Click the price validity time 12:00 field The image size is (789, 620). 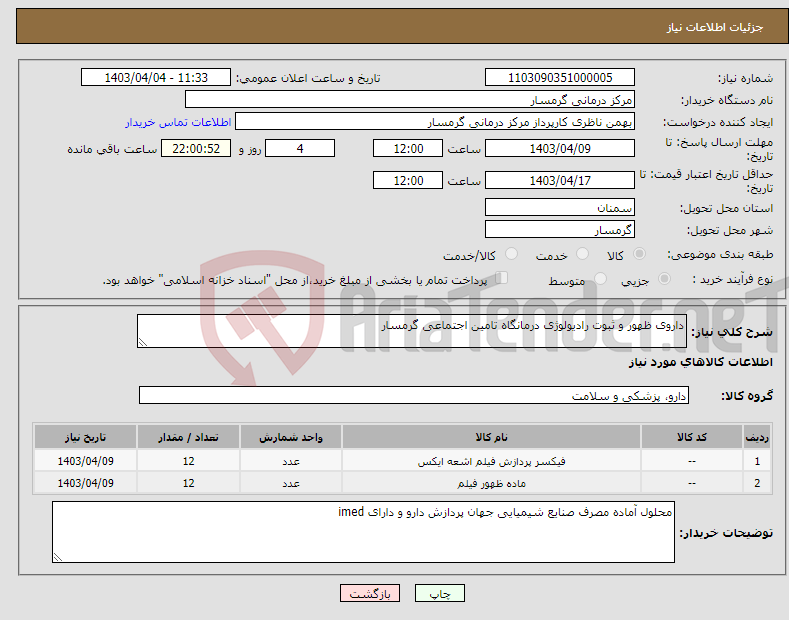tap(408, 180)
